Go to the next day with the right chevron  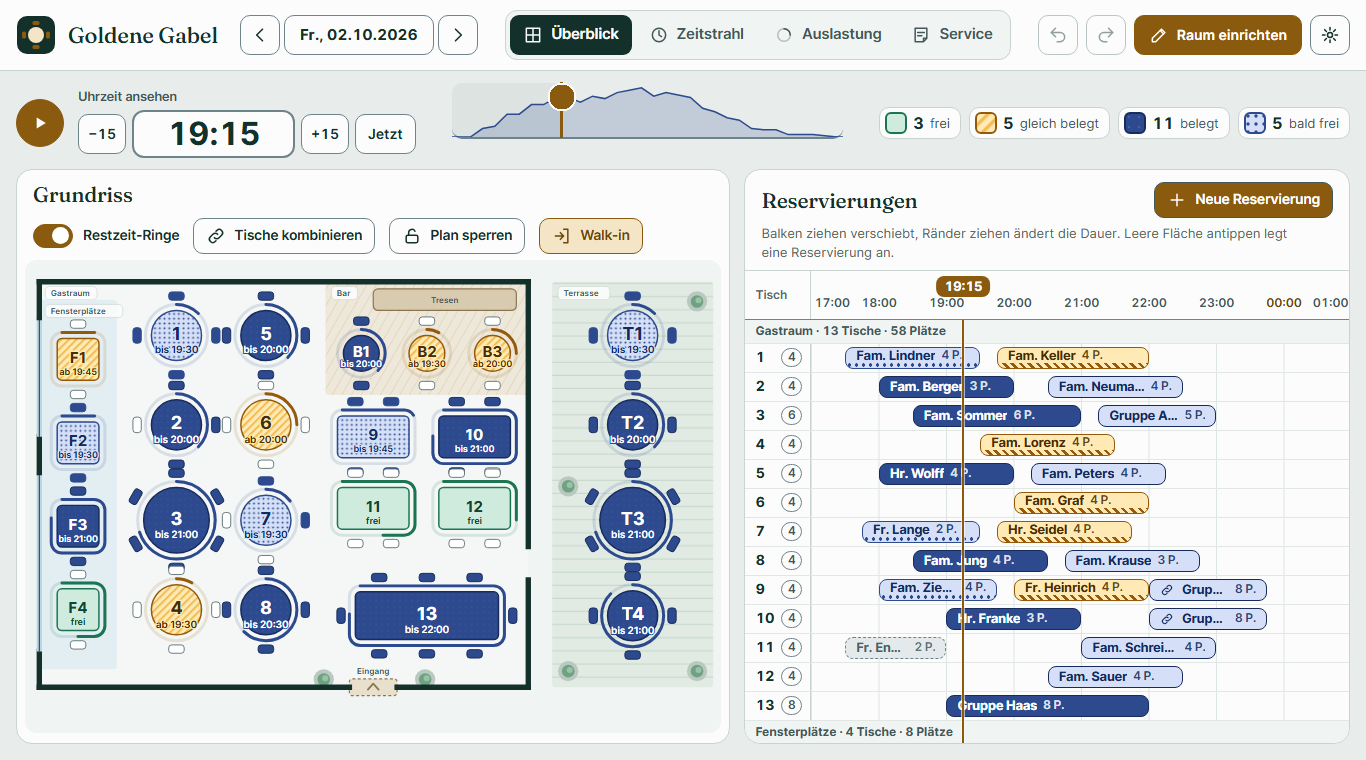coord(458,35)
